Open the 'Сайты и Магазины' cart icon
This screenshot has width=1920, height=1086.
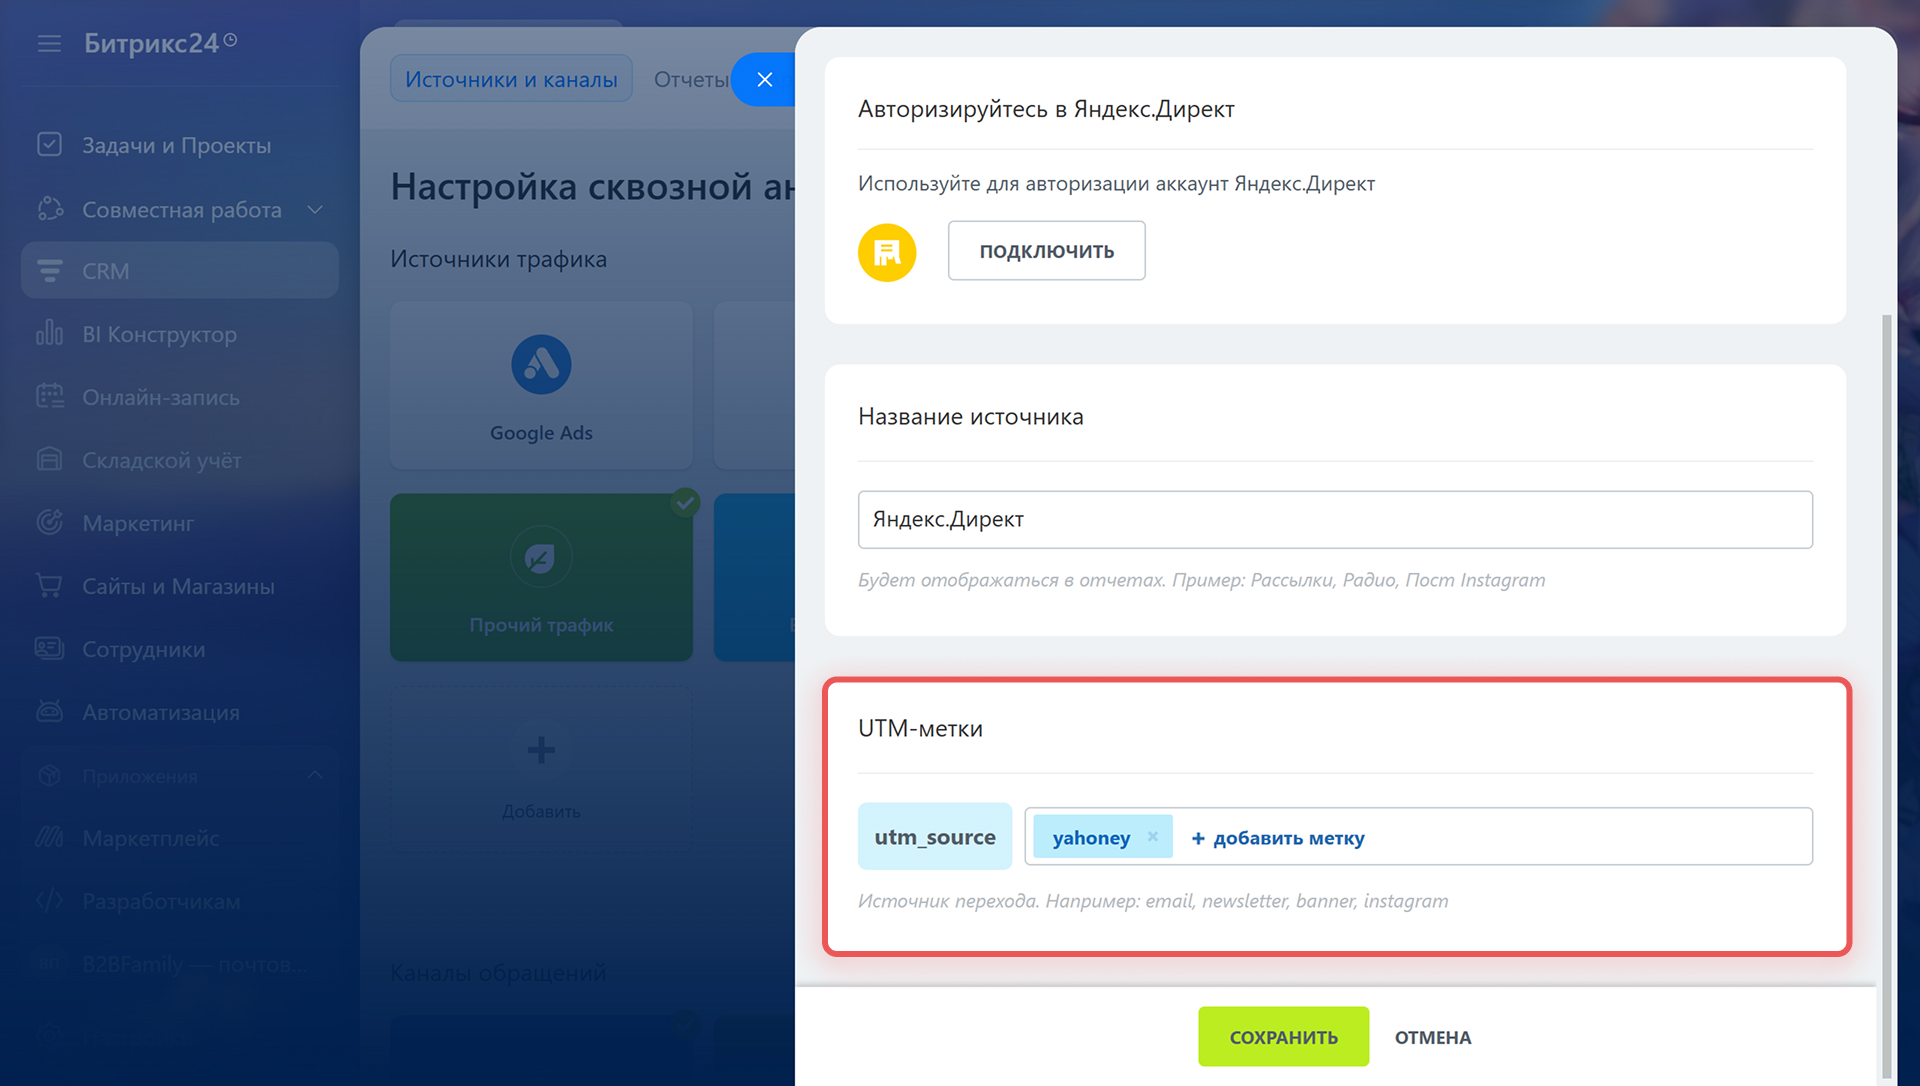49,586
